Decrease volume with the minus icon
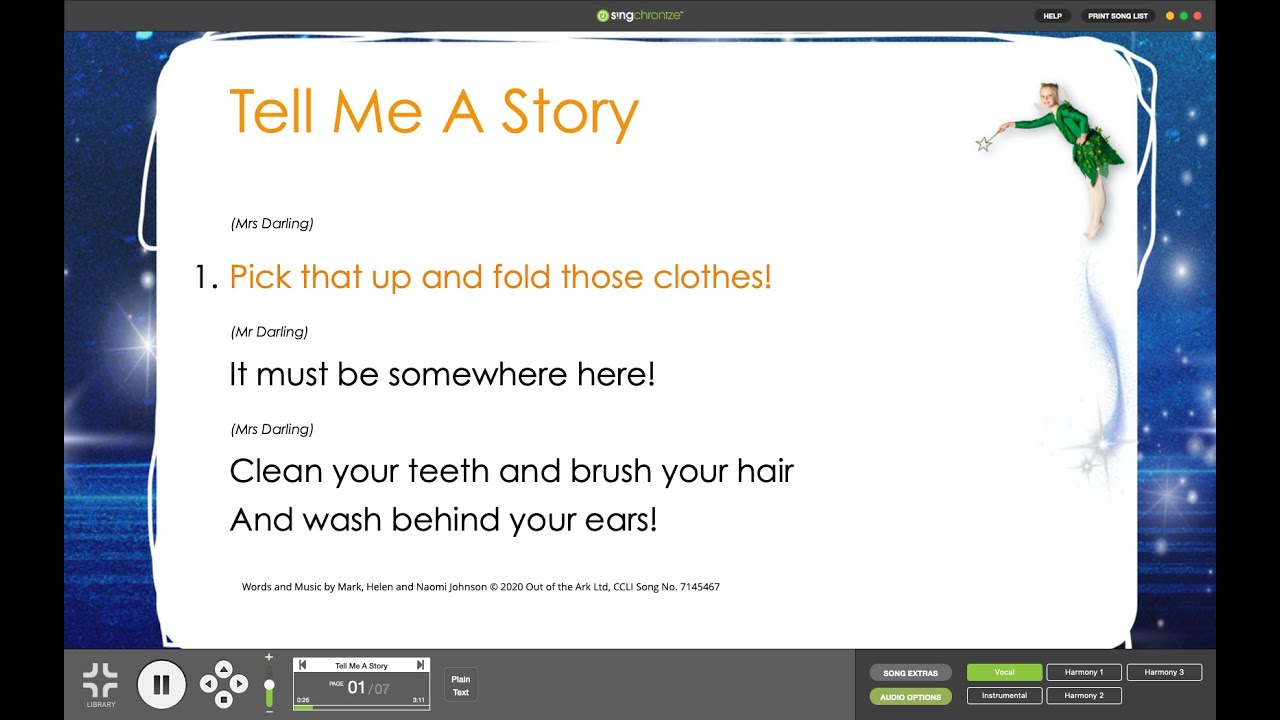1280x720 pixels. (269, 711)
